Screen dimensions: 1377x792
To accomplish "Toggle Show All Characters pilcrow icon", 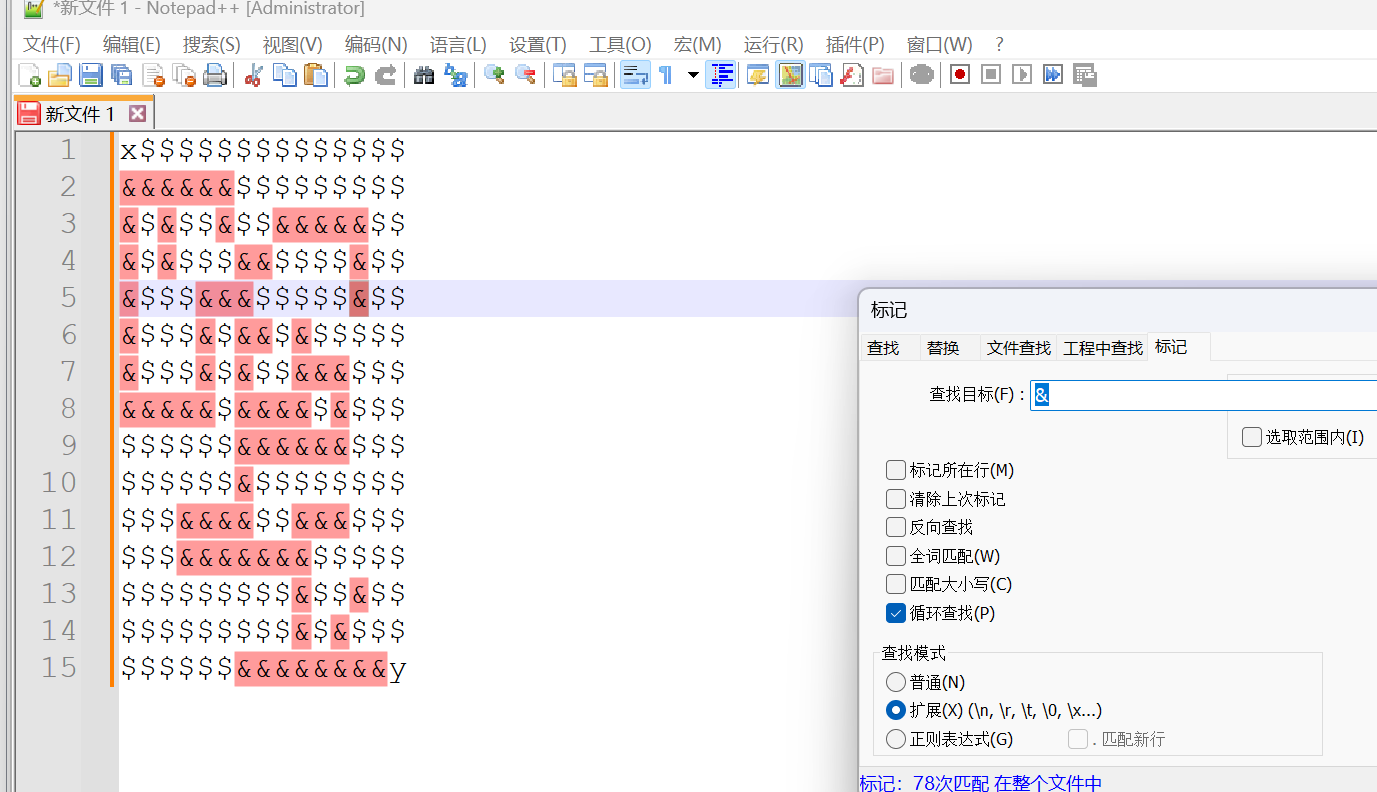I will (666, 75).
